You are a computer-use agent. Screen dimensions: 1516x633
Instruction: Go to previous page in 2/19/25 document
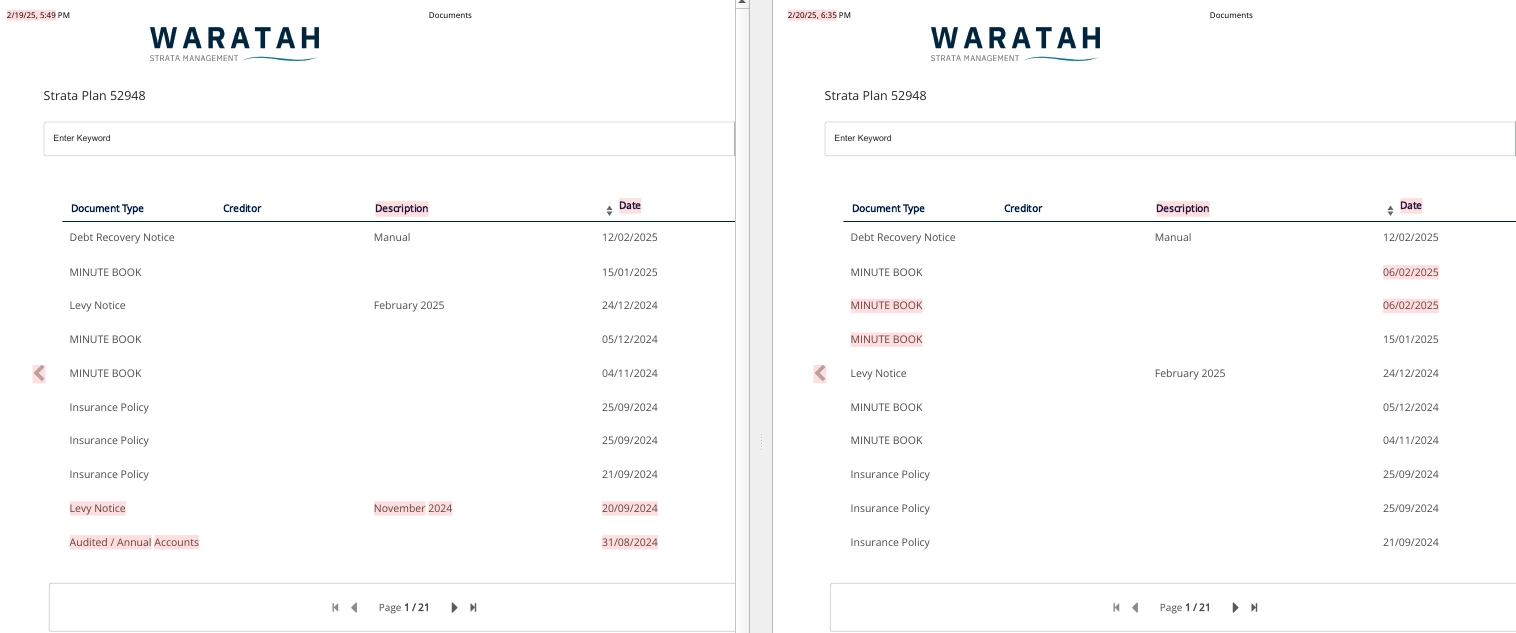(353, 607)
